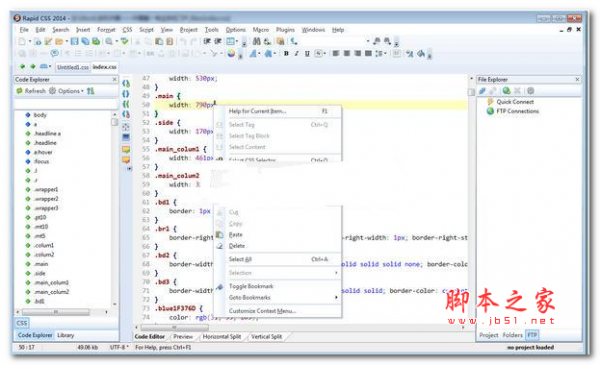Open the Tools menu
The image size is (600, 365).
tap(211, 29)
